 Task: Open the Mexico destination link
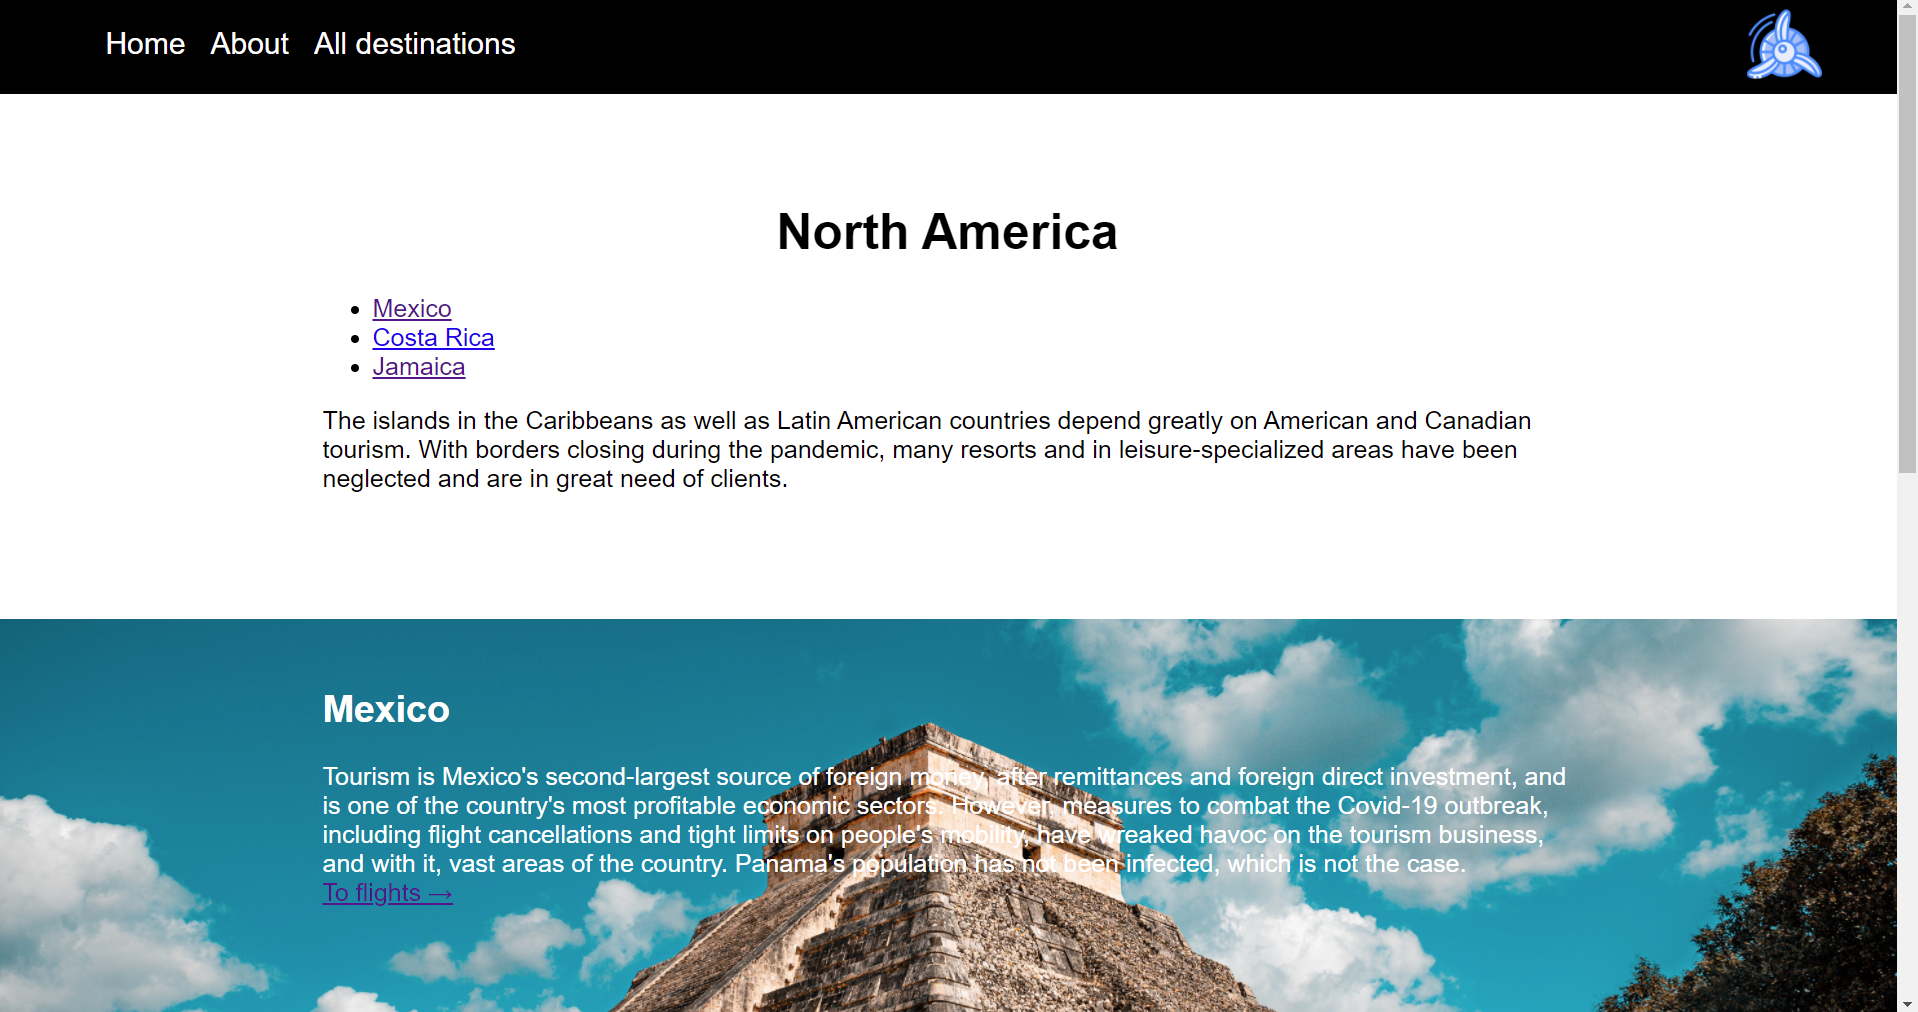(411, 309)
